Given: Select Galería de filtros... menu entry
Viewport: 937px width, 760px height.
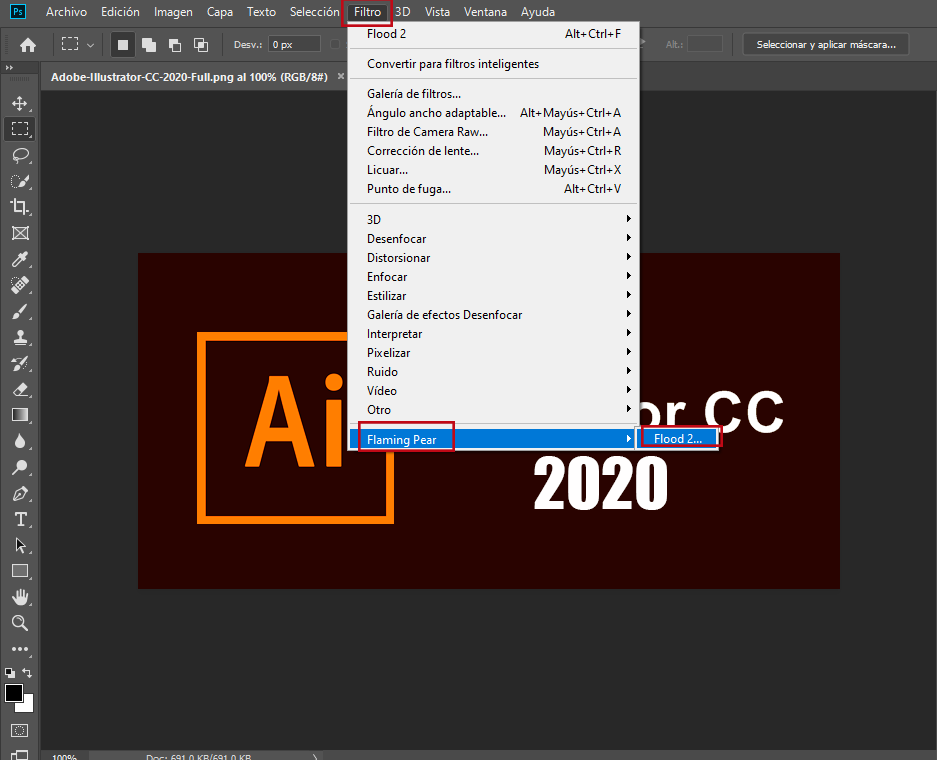Looking at the screenshot, I should [x=493, y=94].
